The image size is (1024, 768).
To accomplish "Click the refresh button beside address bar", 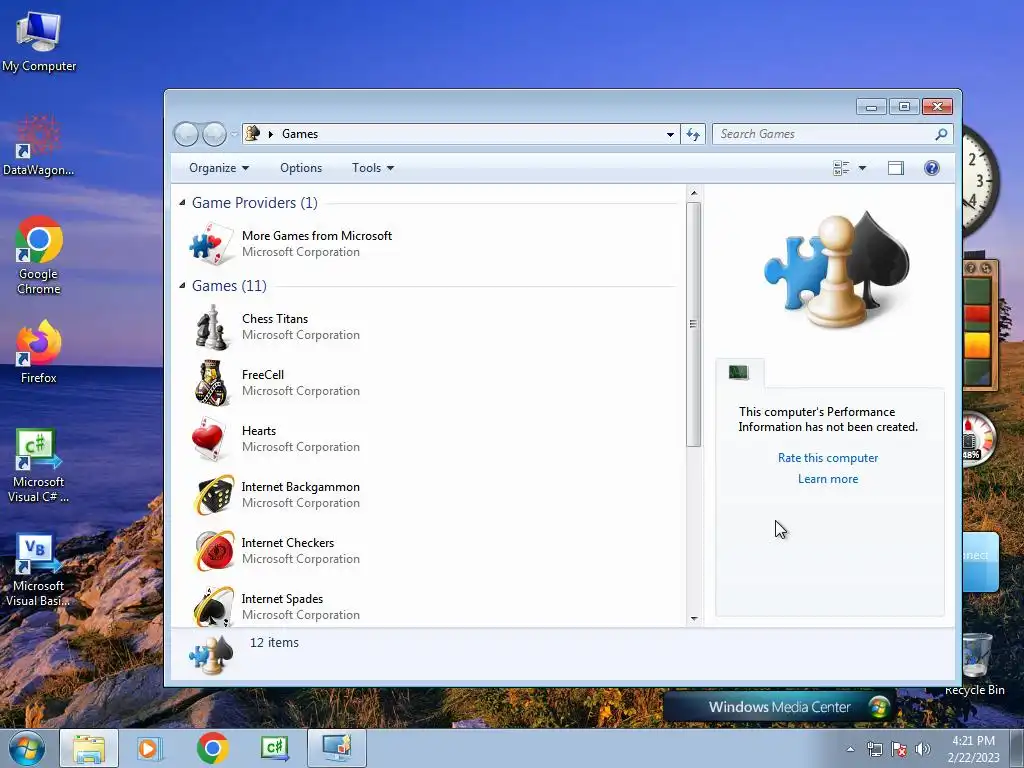I will pyautogui.click(x=692, y=134).
